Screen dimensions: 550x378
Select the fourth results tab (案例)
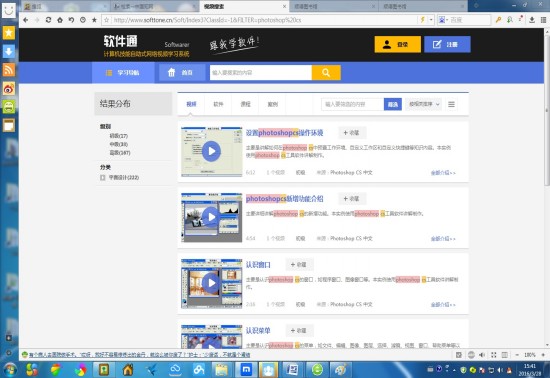pos(273,104)
